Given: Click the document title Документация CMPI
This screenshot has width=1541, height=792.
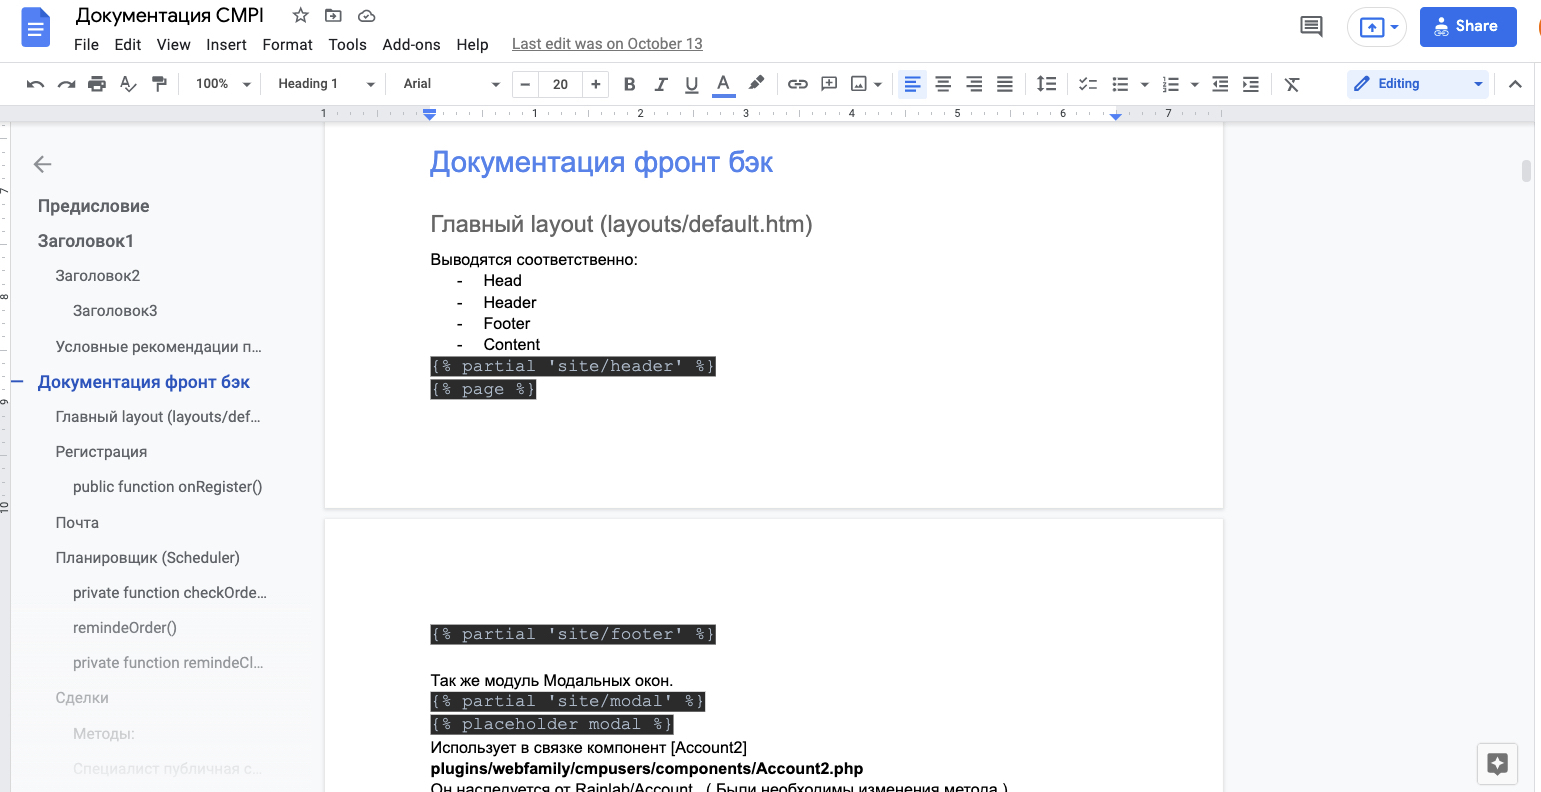Looking at the screenshot, I should coord(170,15).
